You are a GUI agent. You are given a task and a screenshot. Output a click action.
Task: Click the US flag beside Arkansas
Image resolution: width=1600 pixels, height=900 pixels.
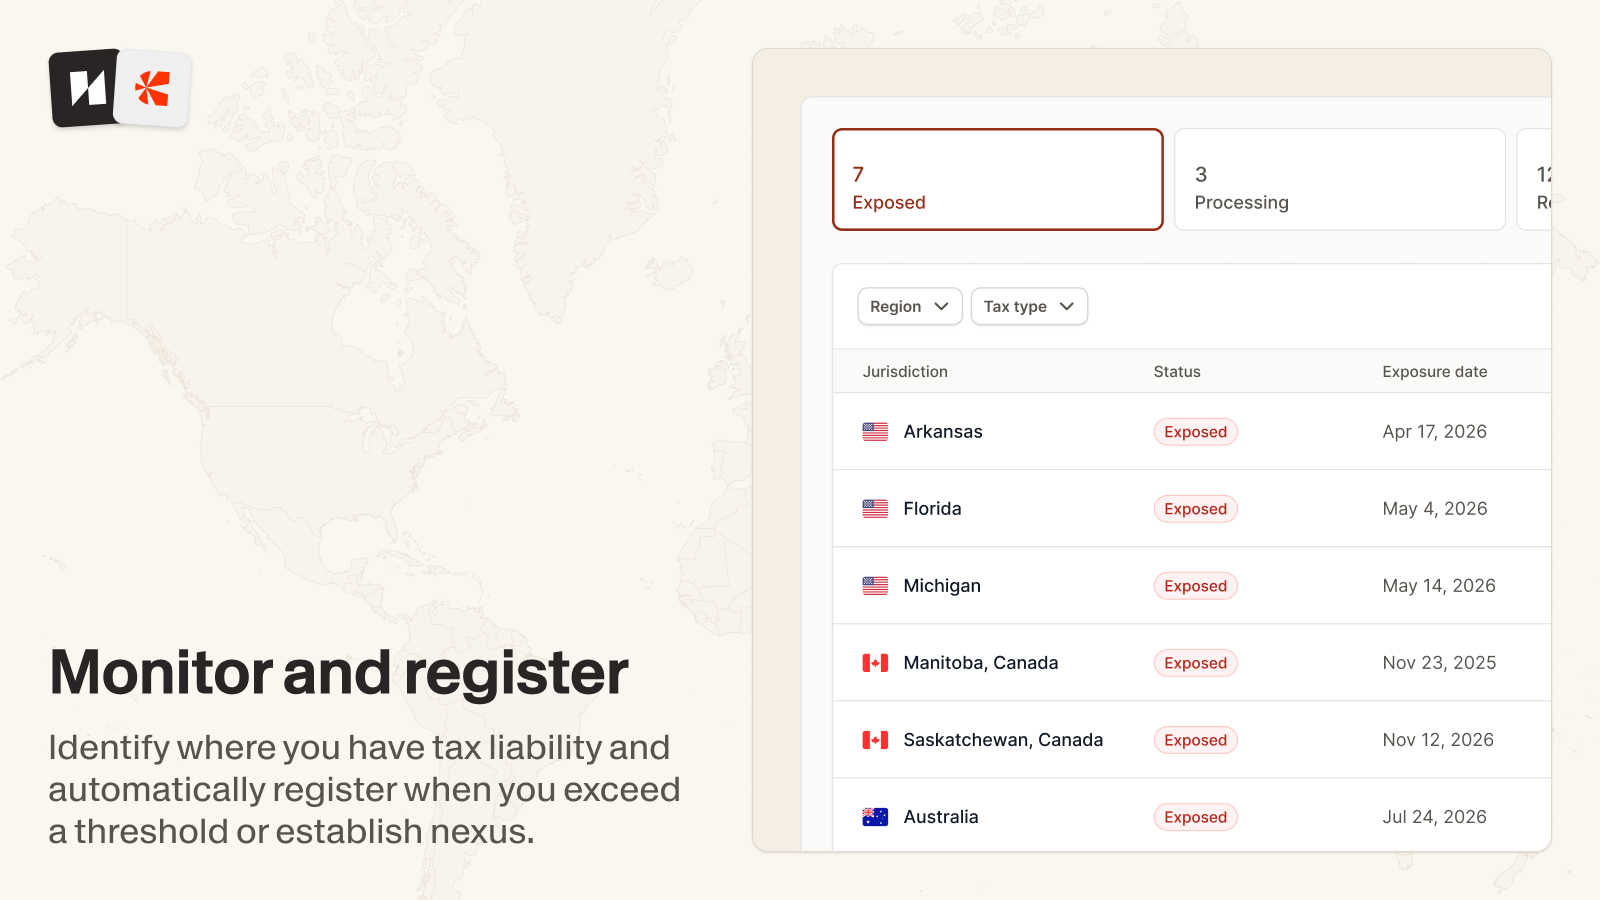click(875, 432)
